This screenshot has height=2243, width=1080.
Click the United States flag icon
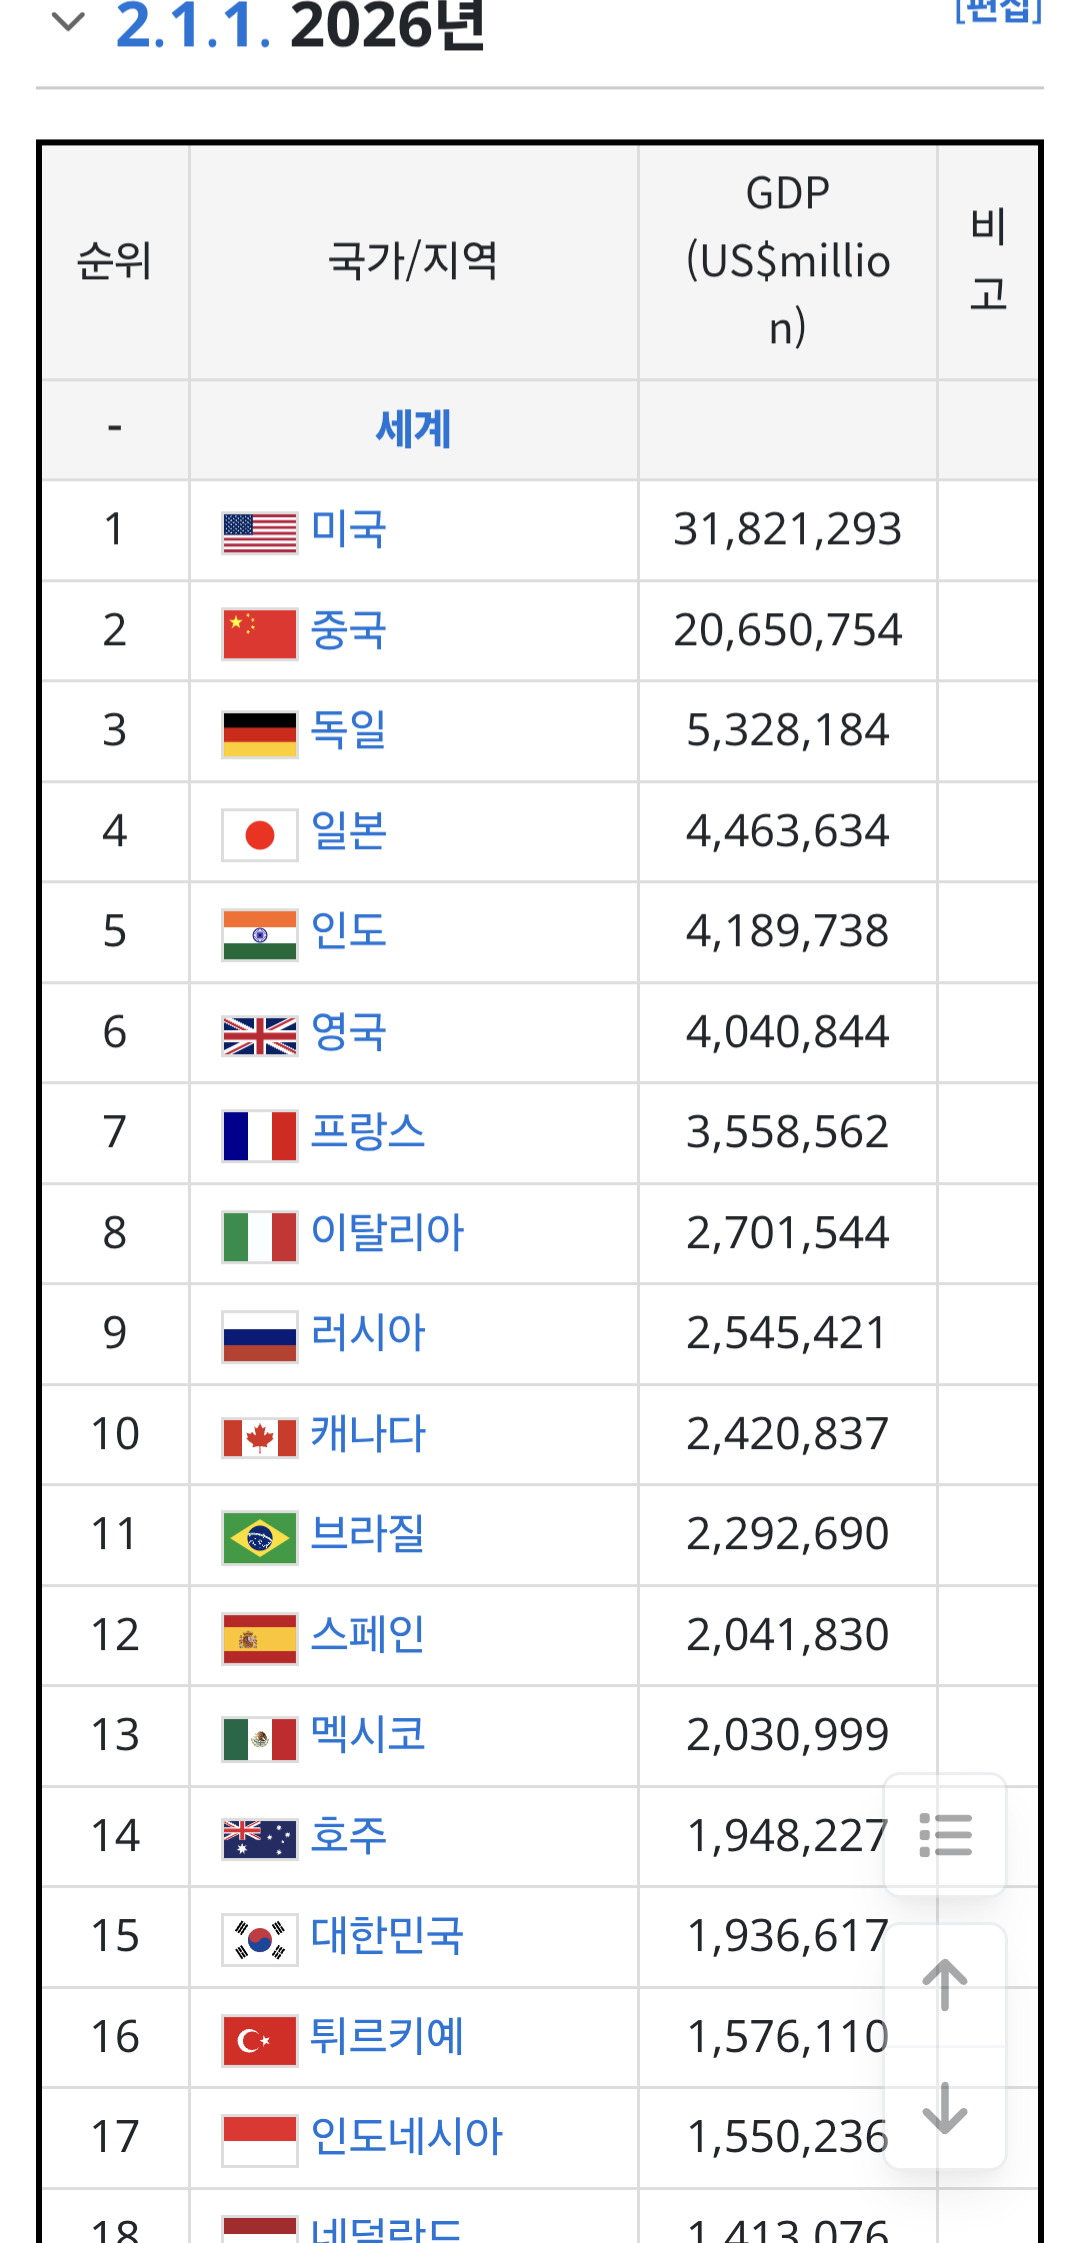(x=260, y=532)
